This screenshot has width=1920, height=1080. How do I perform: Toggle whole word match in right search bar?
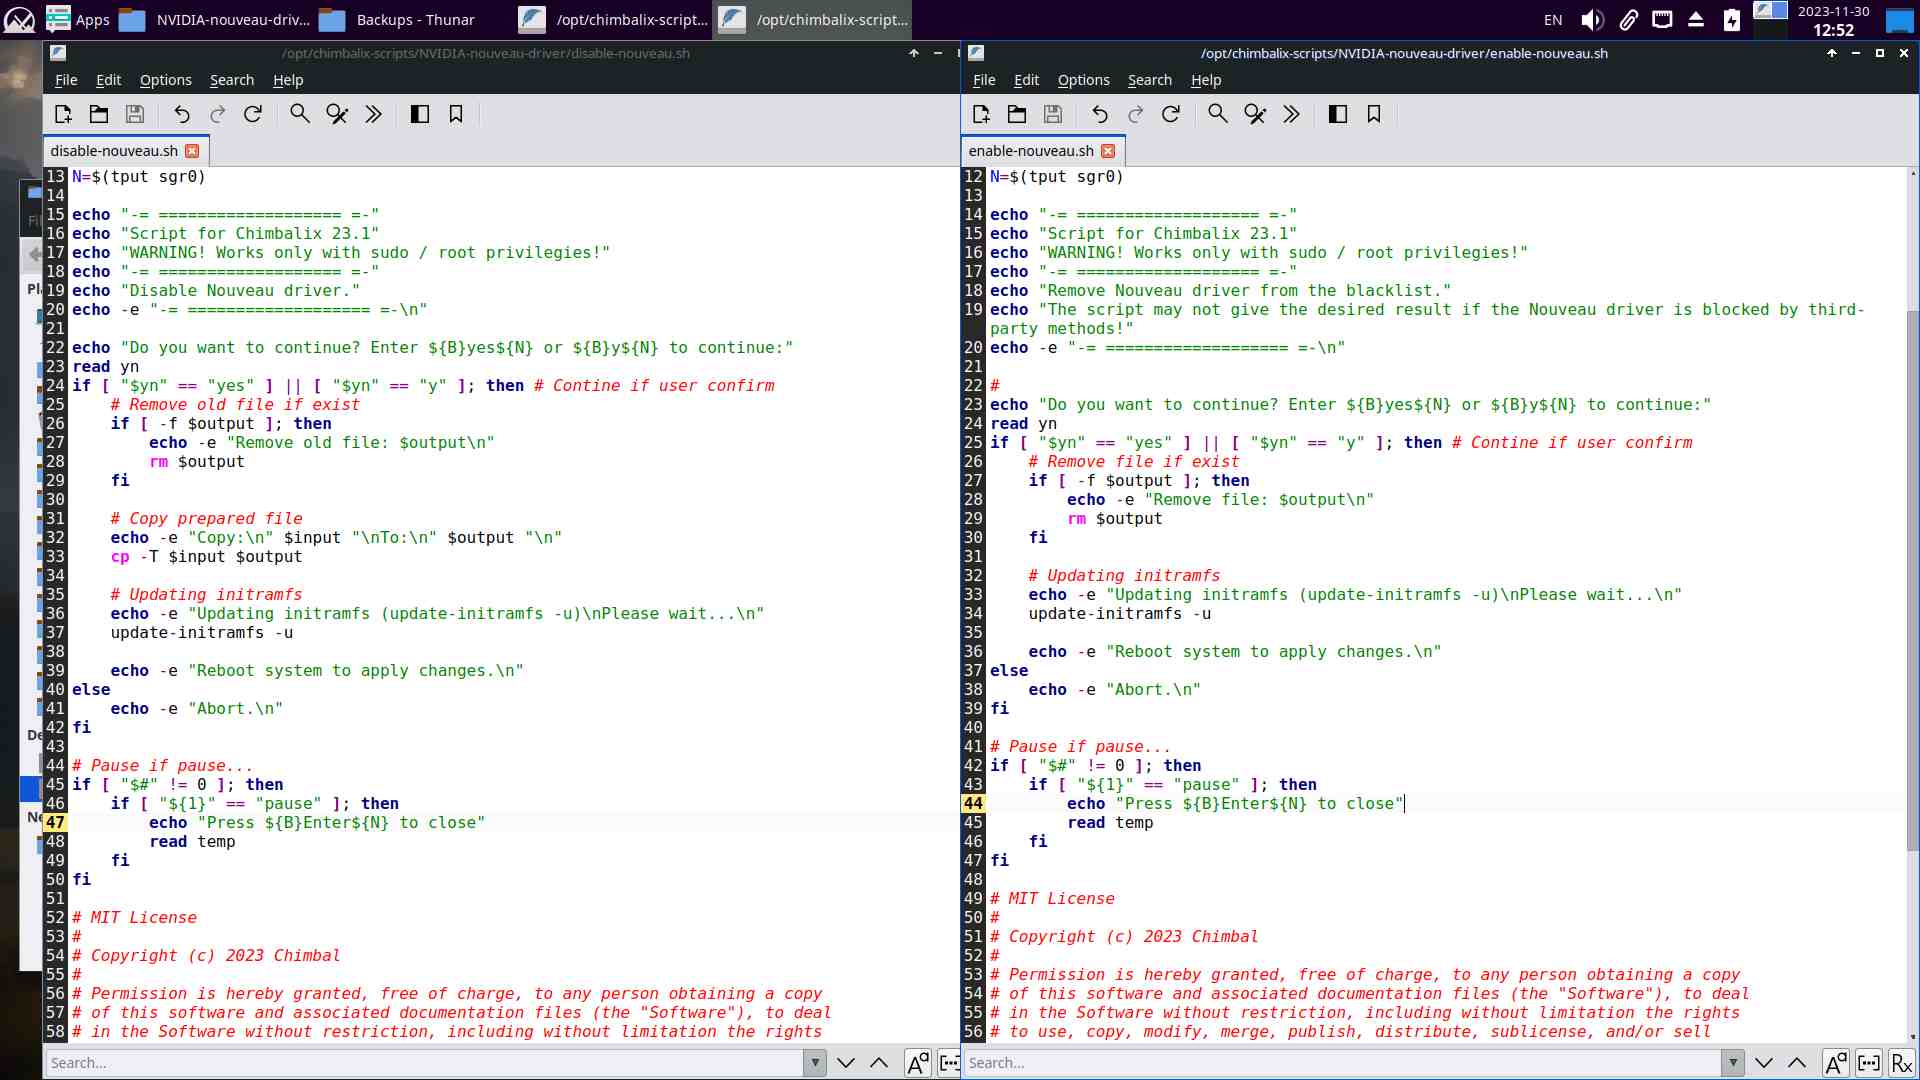pyautogui.click(x=1868, y=1062)
